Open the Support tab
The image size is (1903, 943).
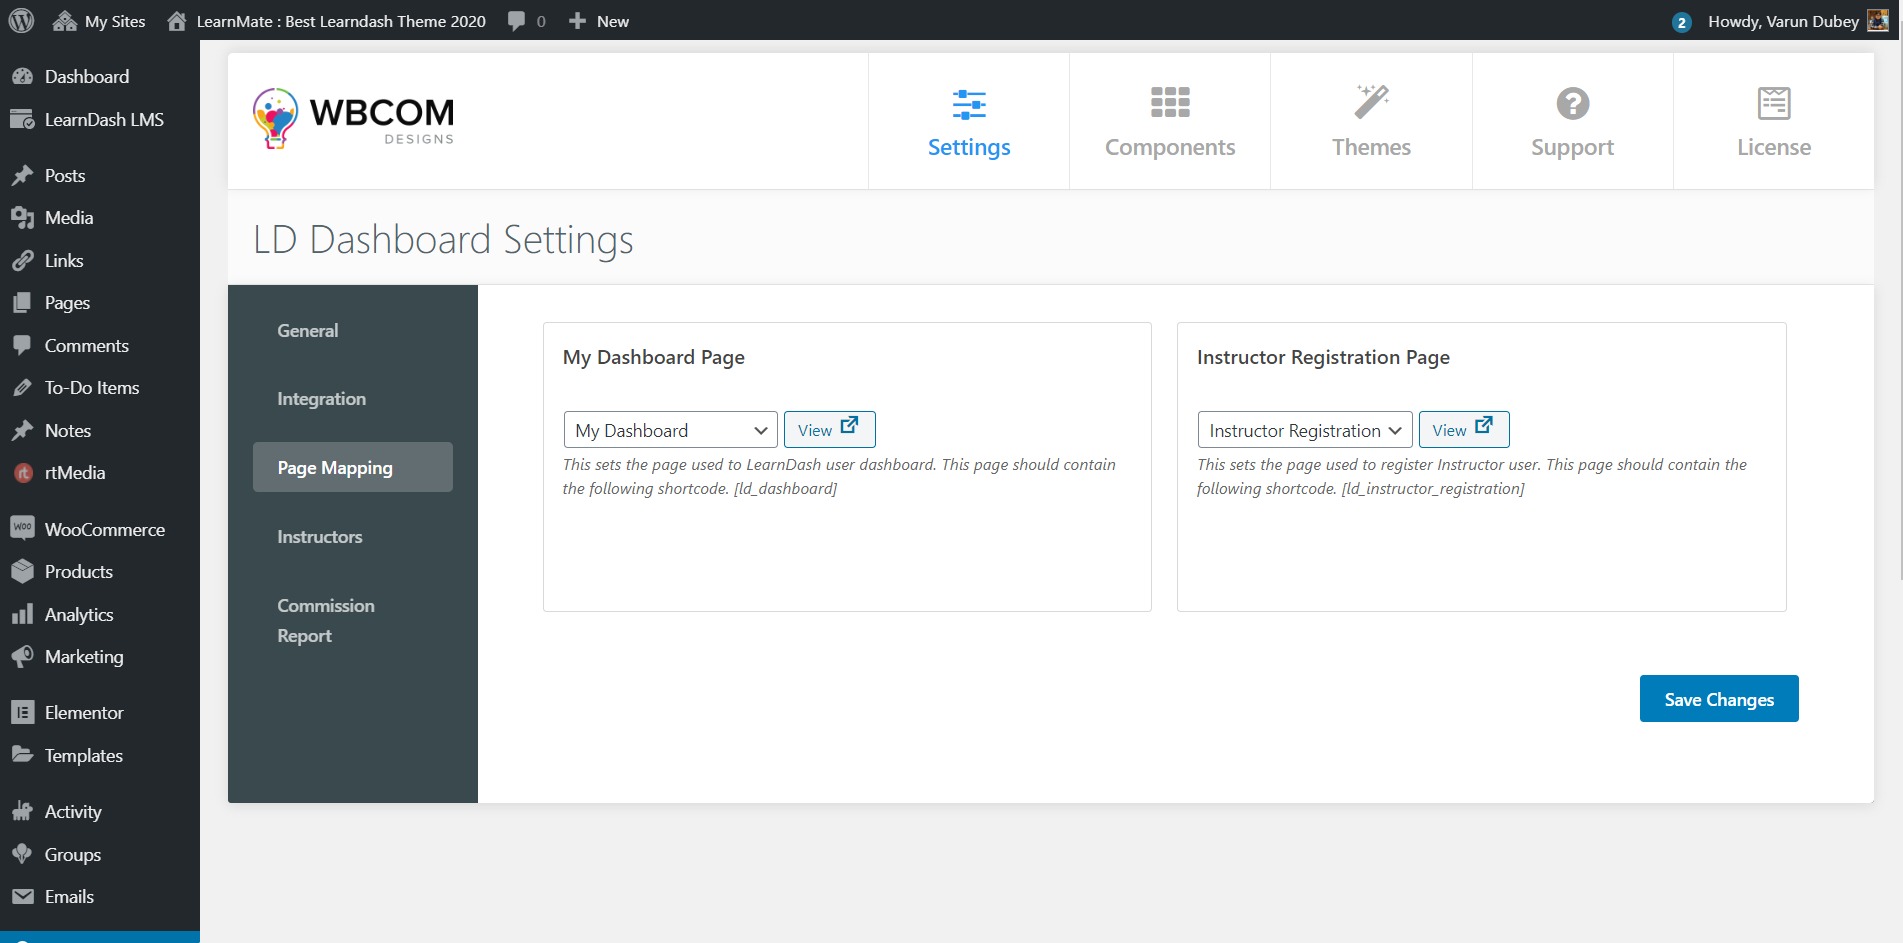(1572, 122)
